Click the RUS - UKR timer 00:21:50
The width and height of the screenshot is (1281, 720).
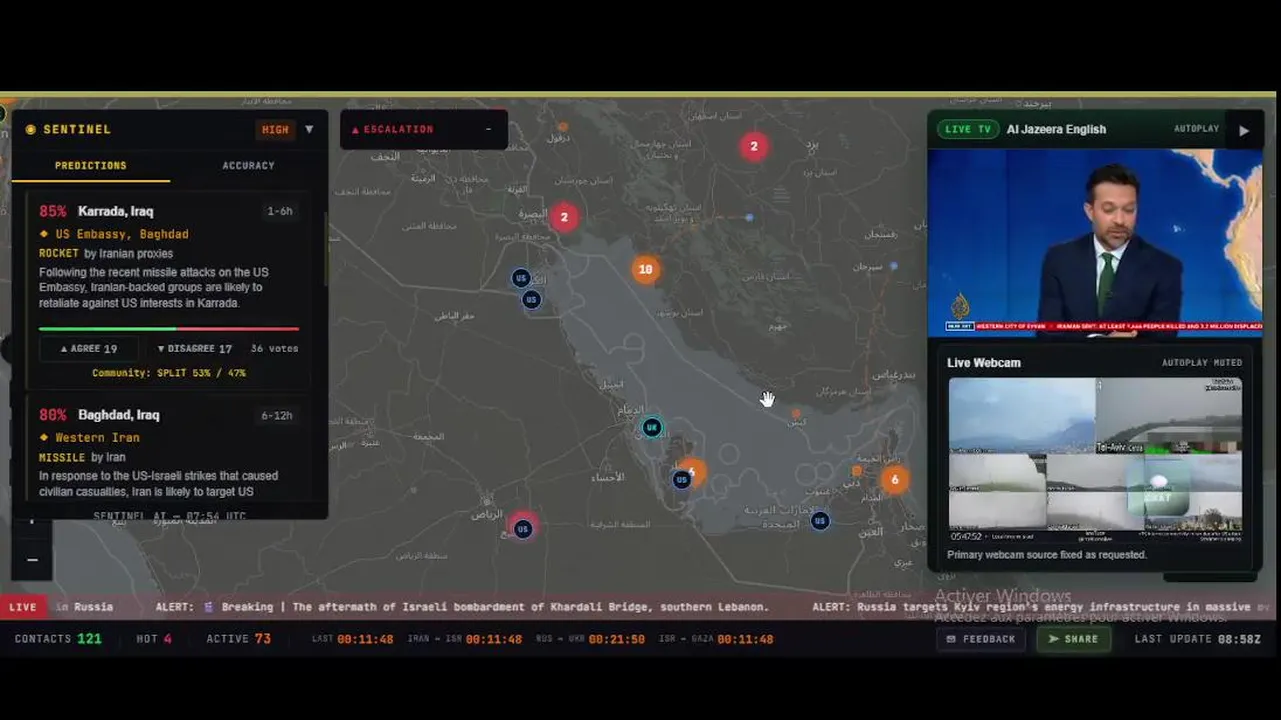click(x=591, y=639)
